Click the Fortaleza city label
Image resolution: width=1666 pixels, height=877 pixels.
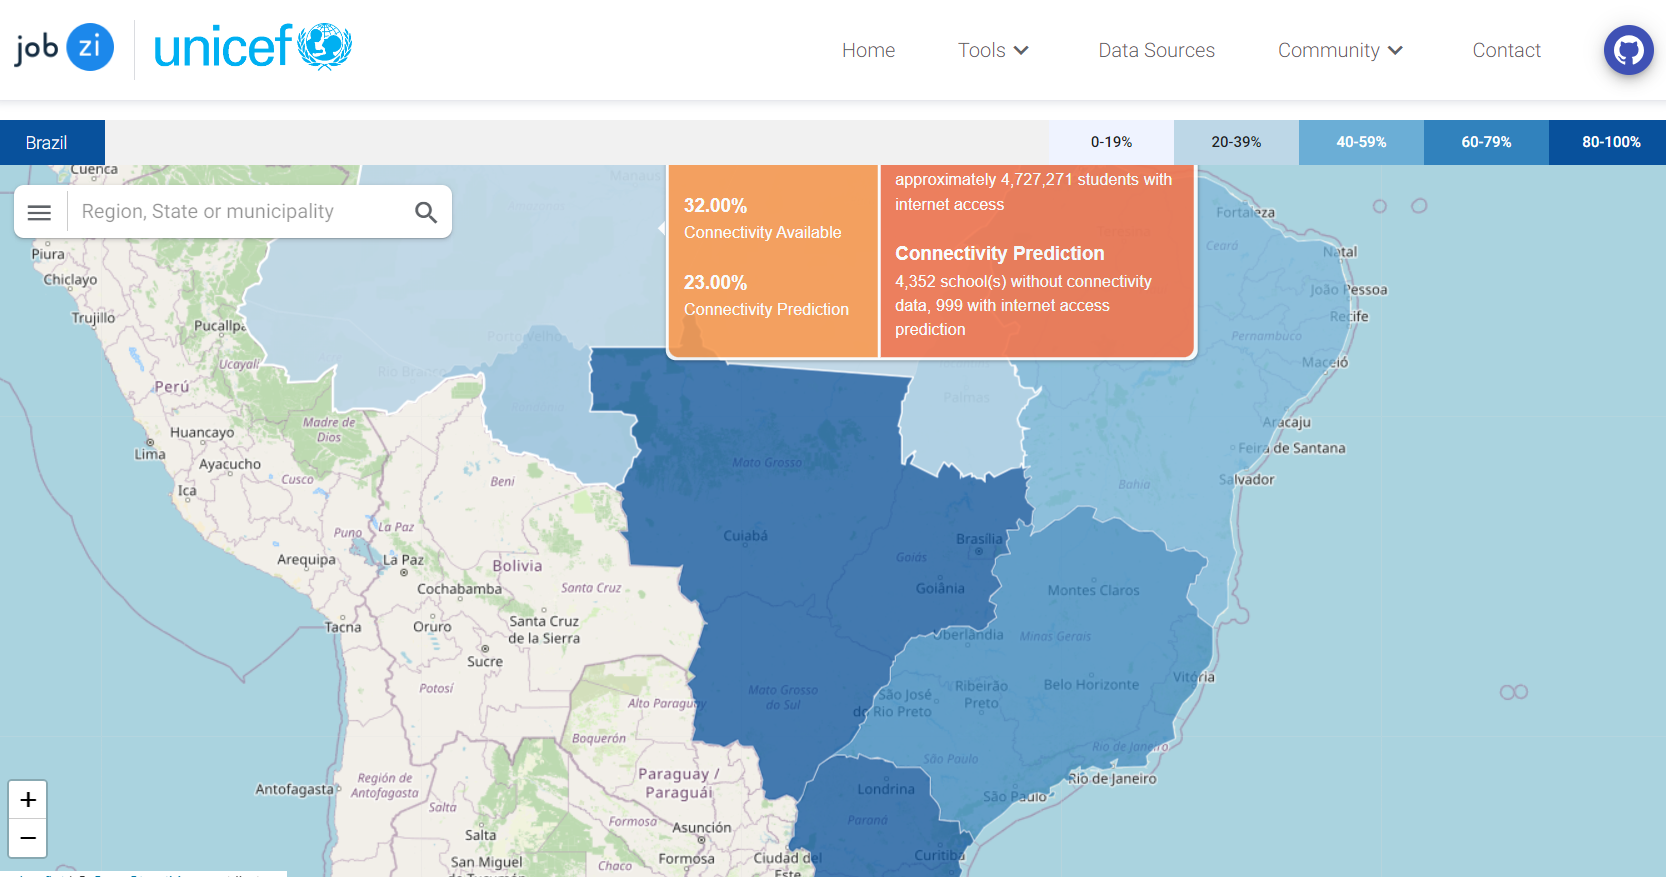click(x=1245, y=212)
